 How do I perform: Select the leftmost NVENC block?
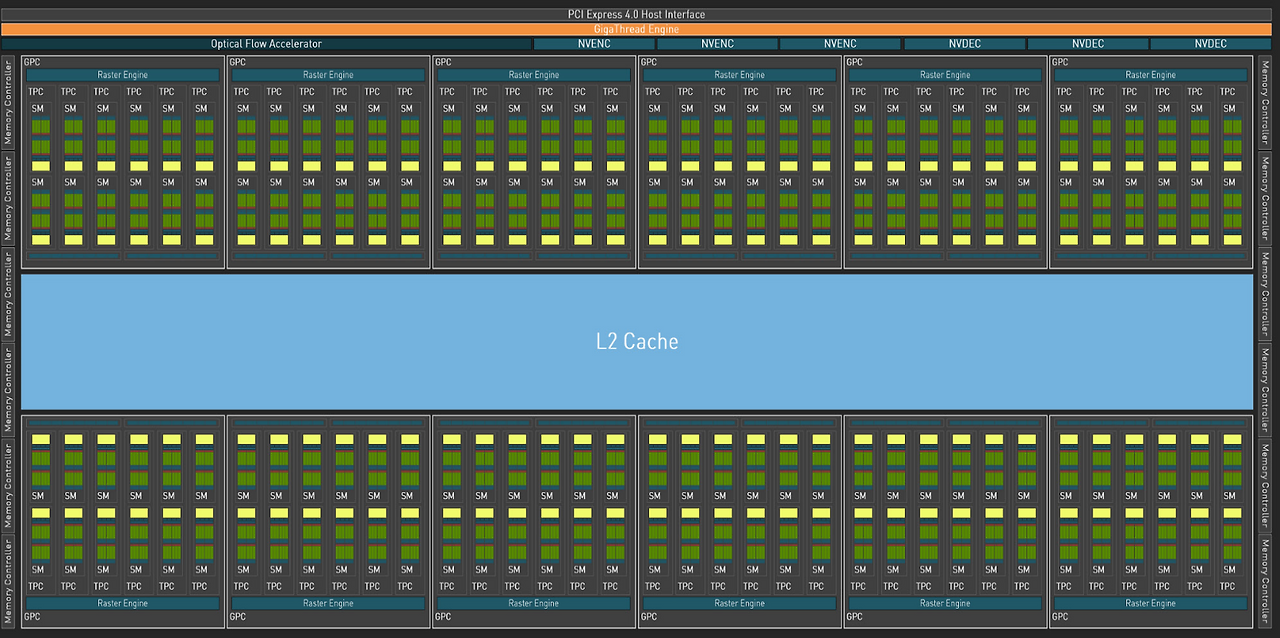[x=594, y=44]
